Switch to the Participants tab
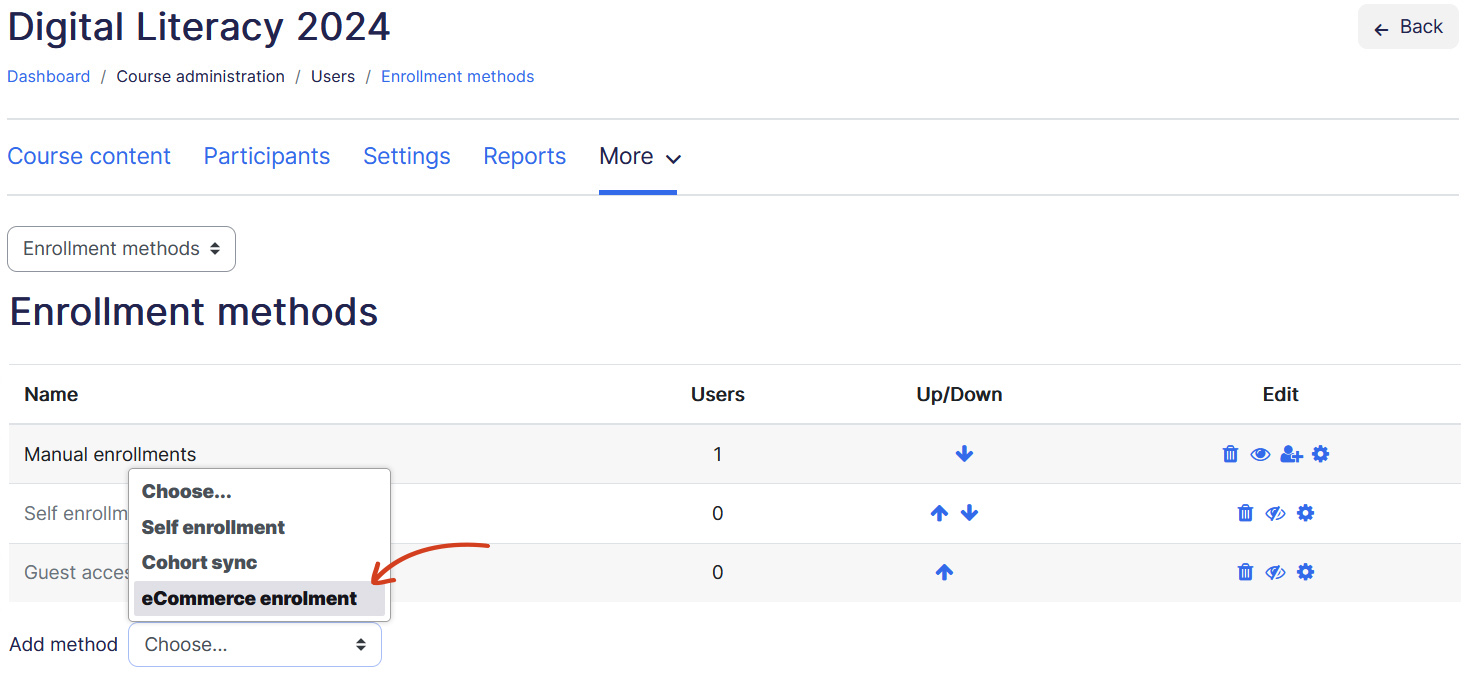Viewport: 1466px width, 676px height. (266, 157)
